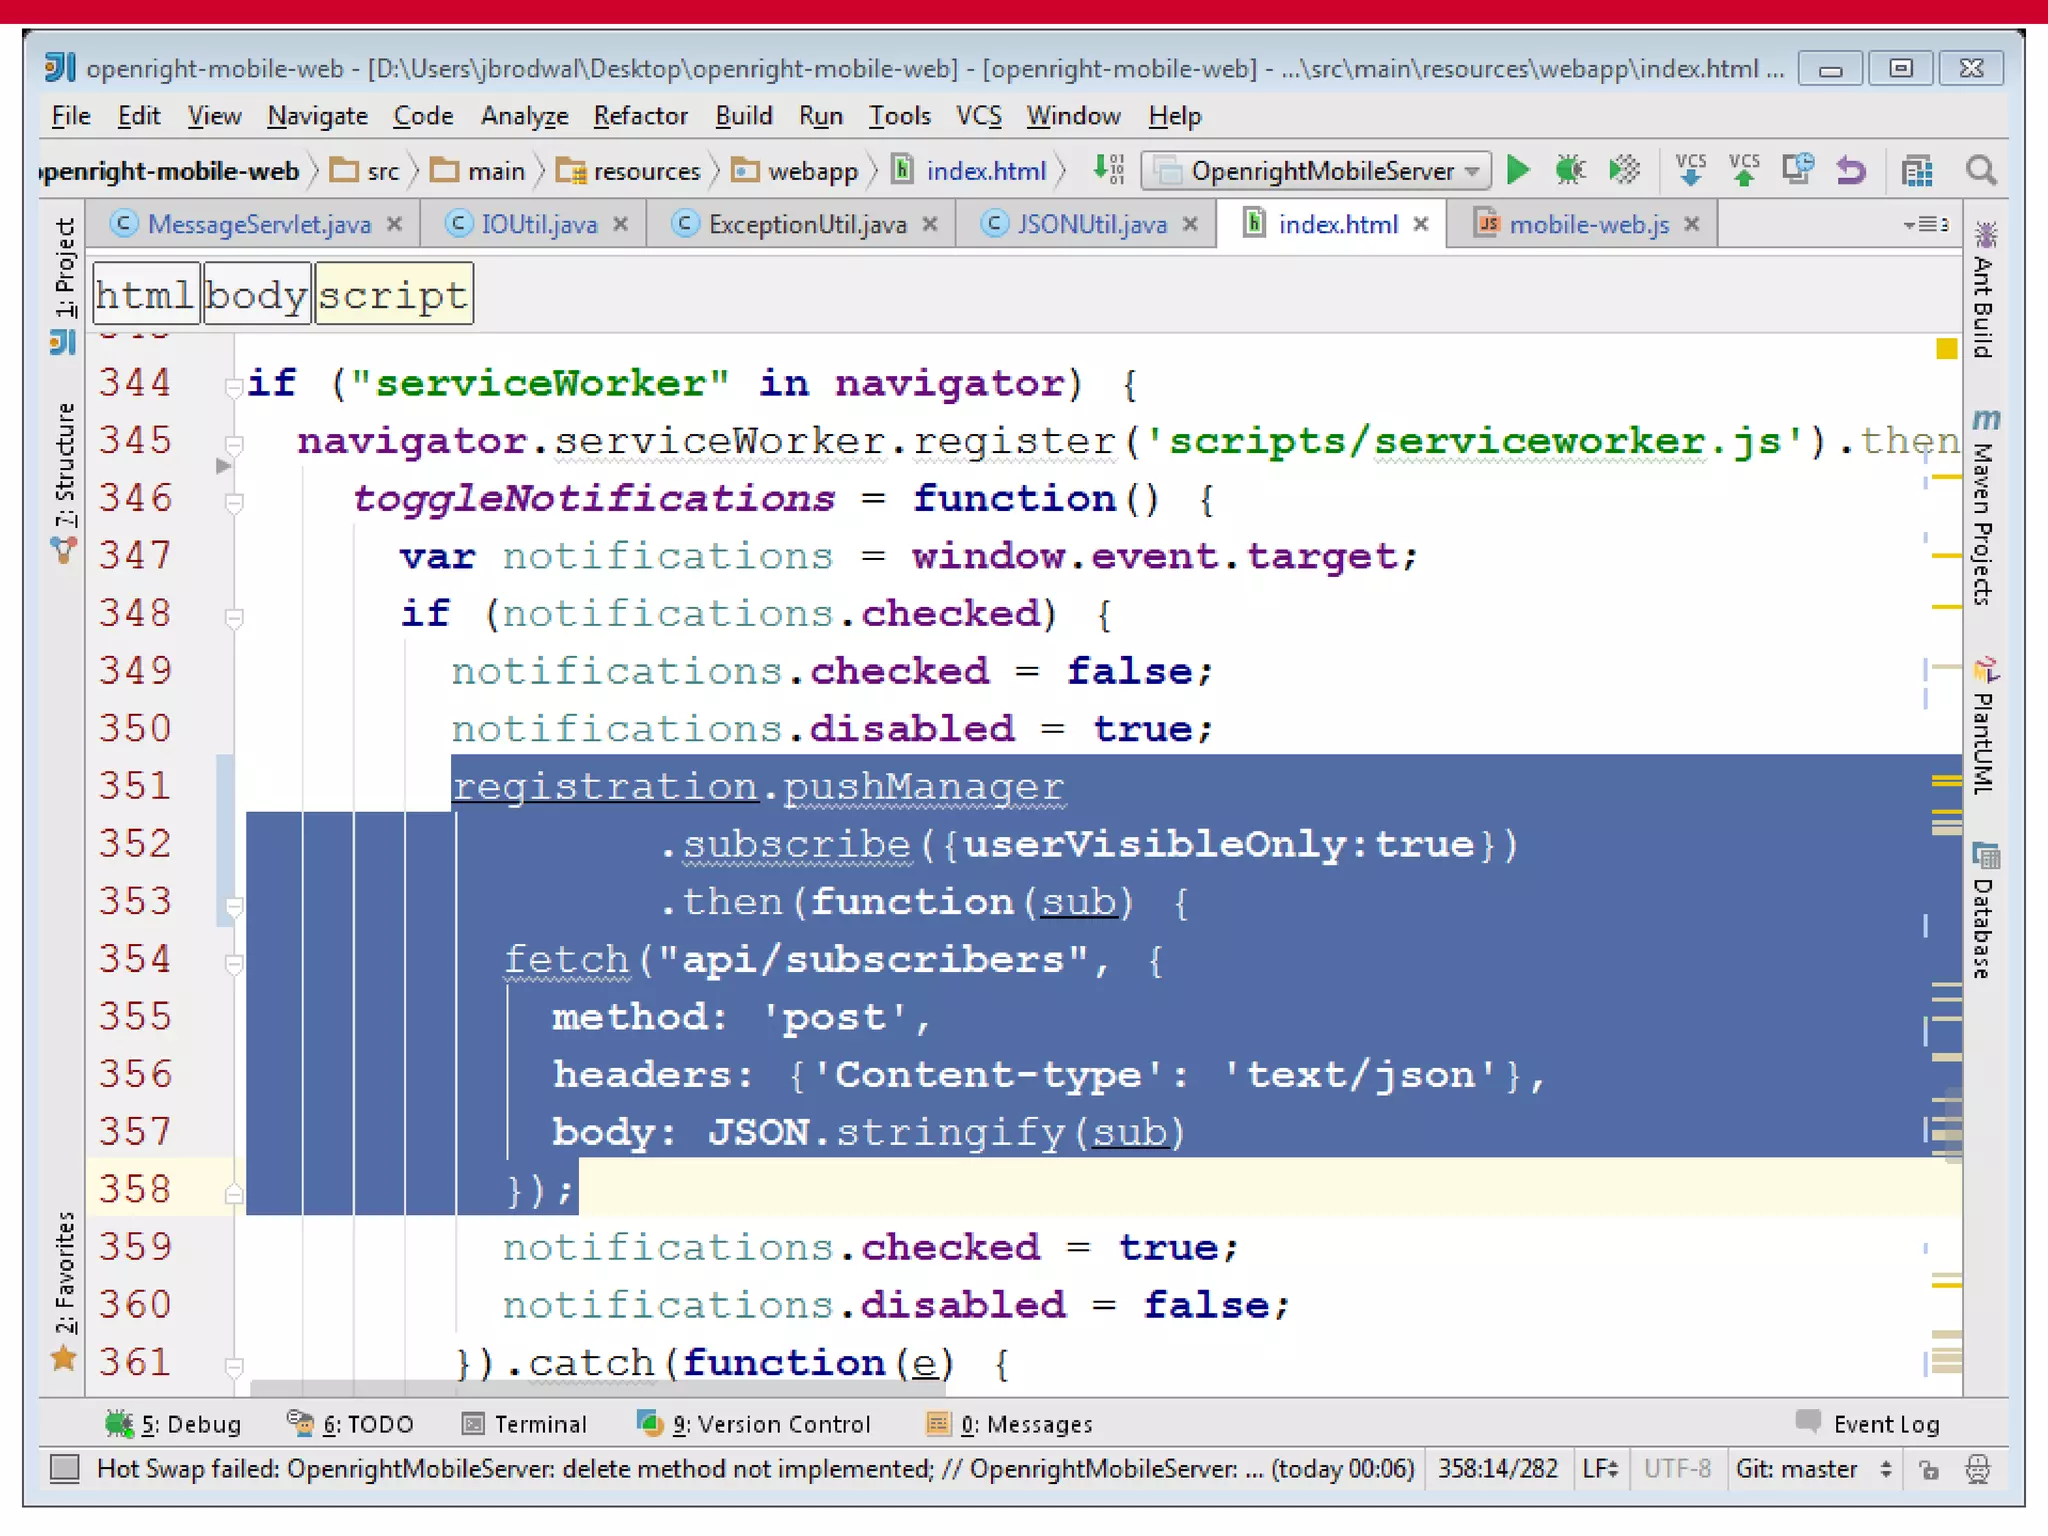Click the Run with Coverage icon
Viewport: 2048px width, 1536px height.
click(1624, 171)
